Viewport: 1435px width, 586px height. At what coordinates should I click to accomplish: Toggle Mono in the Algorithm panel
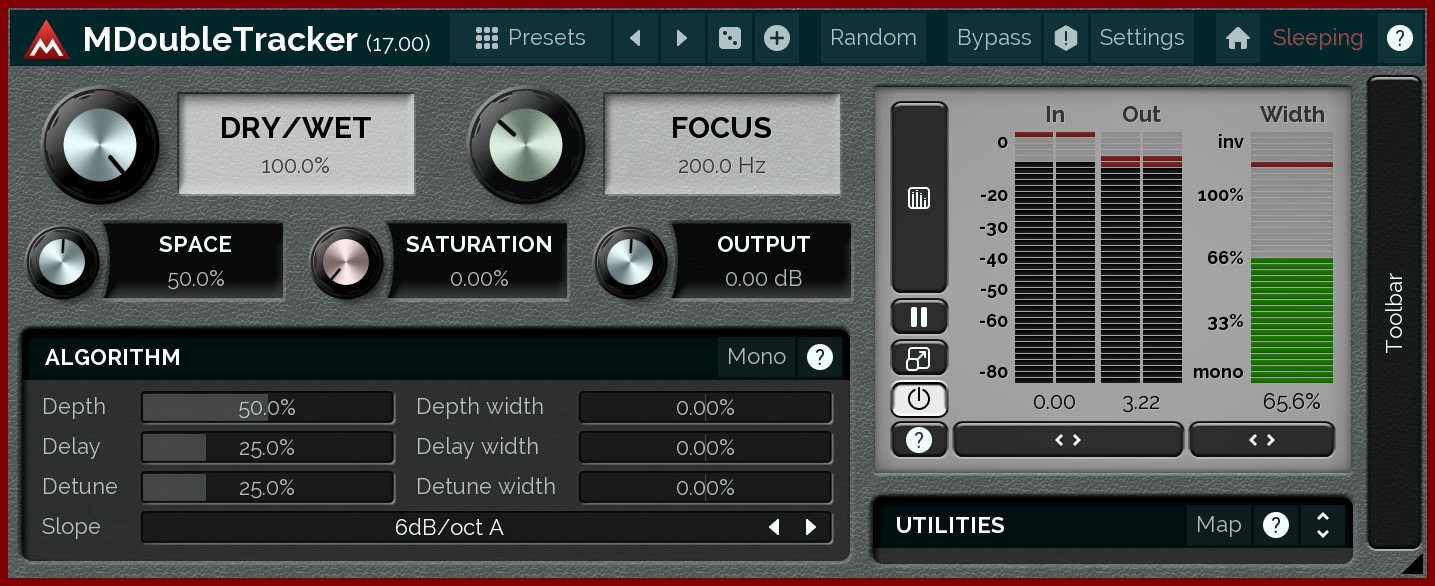[756, 357]
